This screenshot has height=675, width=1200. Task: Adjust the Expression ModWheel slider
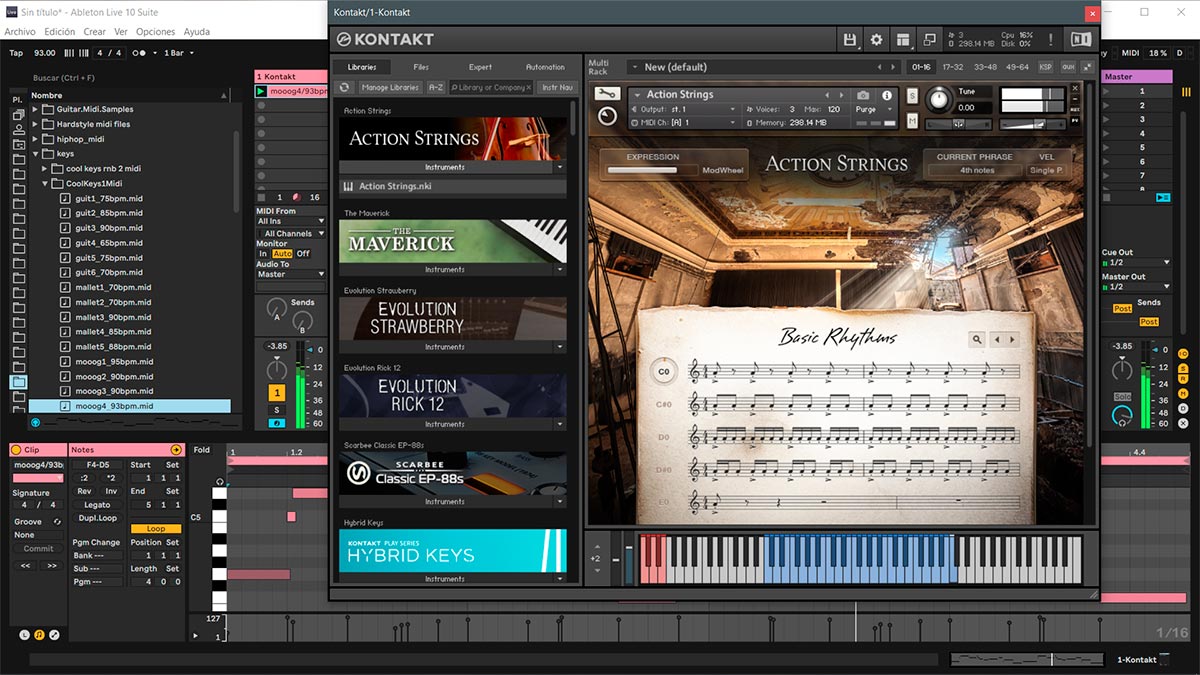click(652, 170)
